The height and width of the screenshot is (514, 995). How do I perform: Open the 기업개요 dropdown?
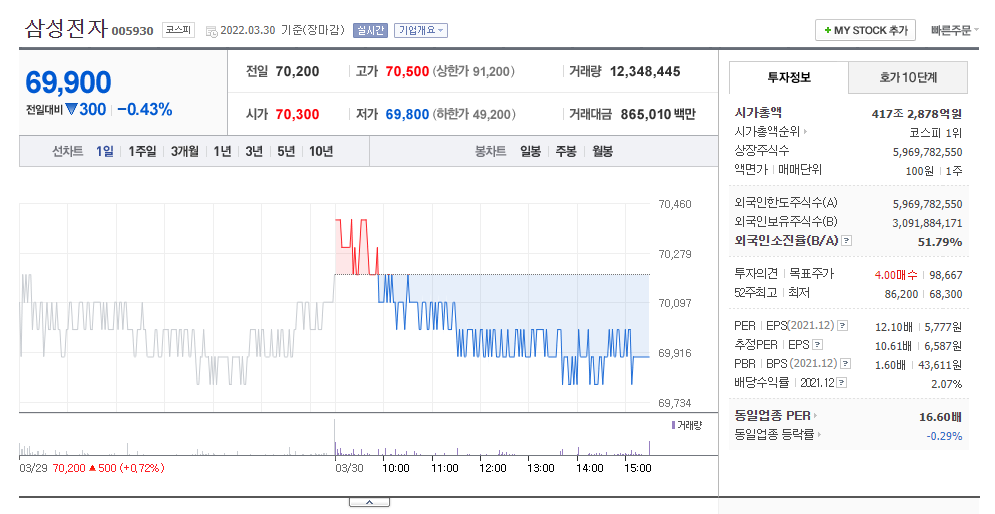[x=421, y=30]
